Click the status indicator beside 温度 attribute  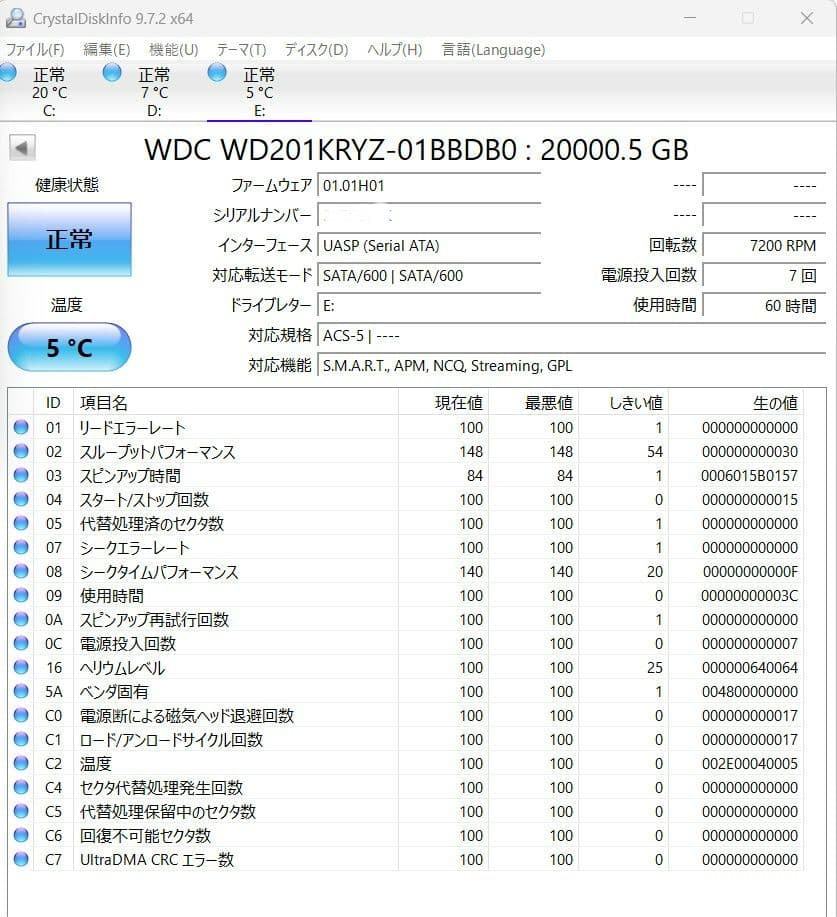(x=22, y=763)
